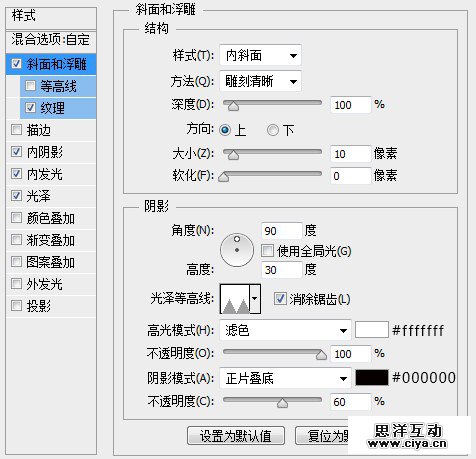Click the angle dial control

coord(237,250)
